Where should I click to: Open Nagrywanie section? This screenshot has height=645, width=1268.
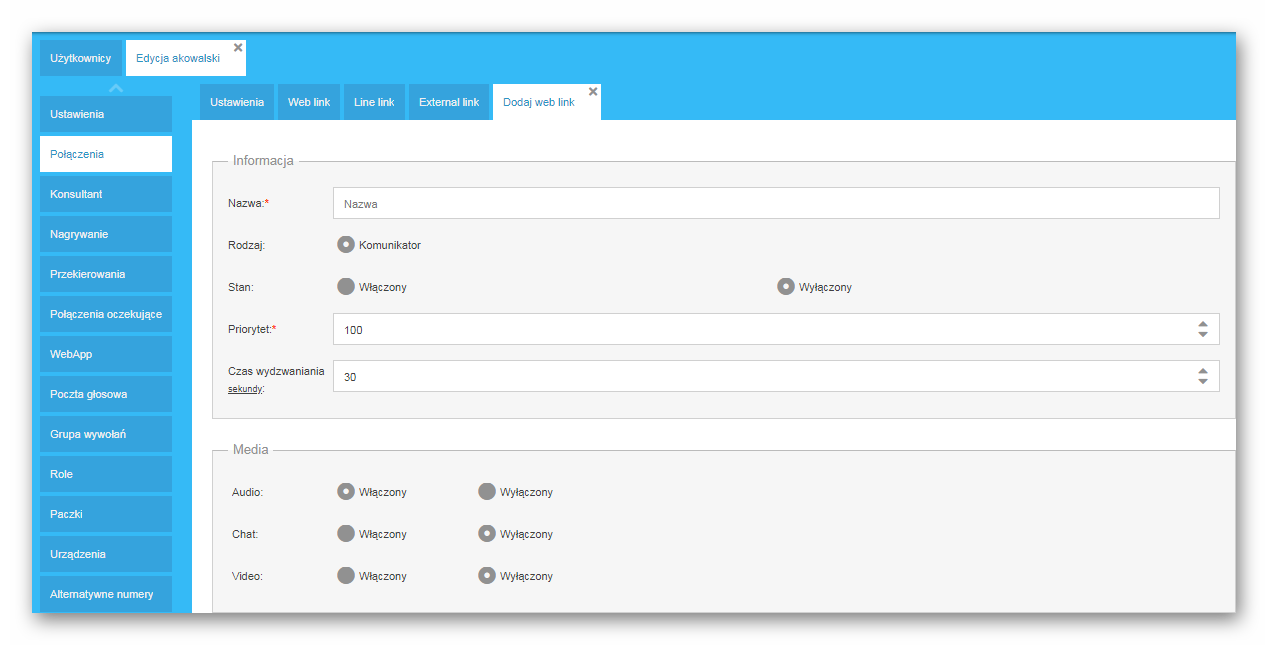tap(106, 234)
